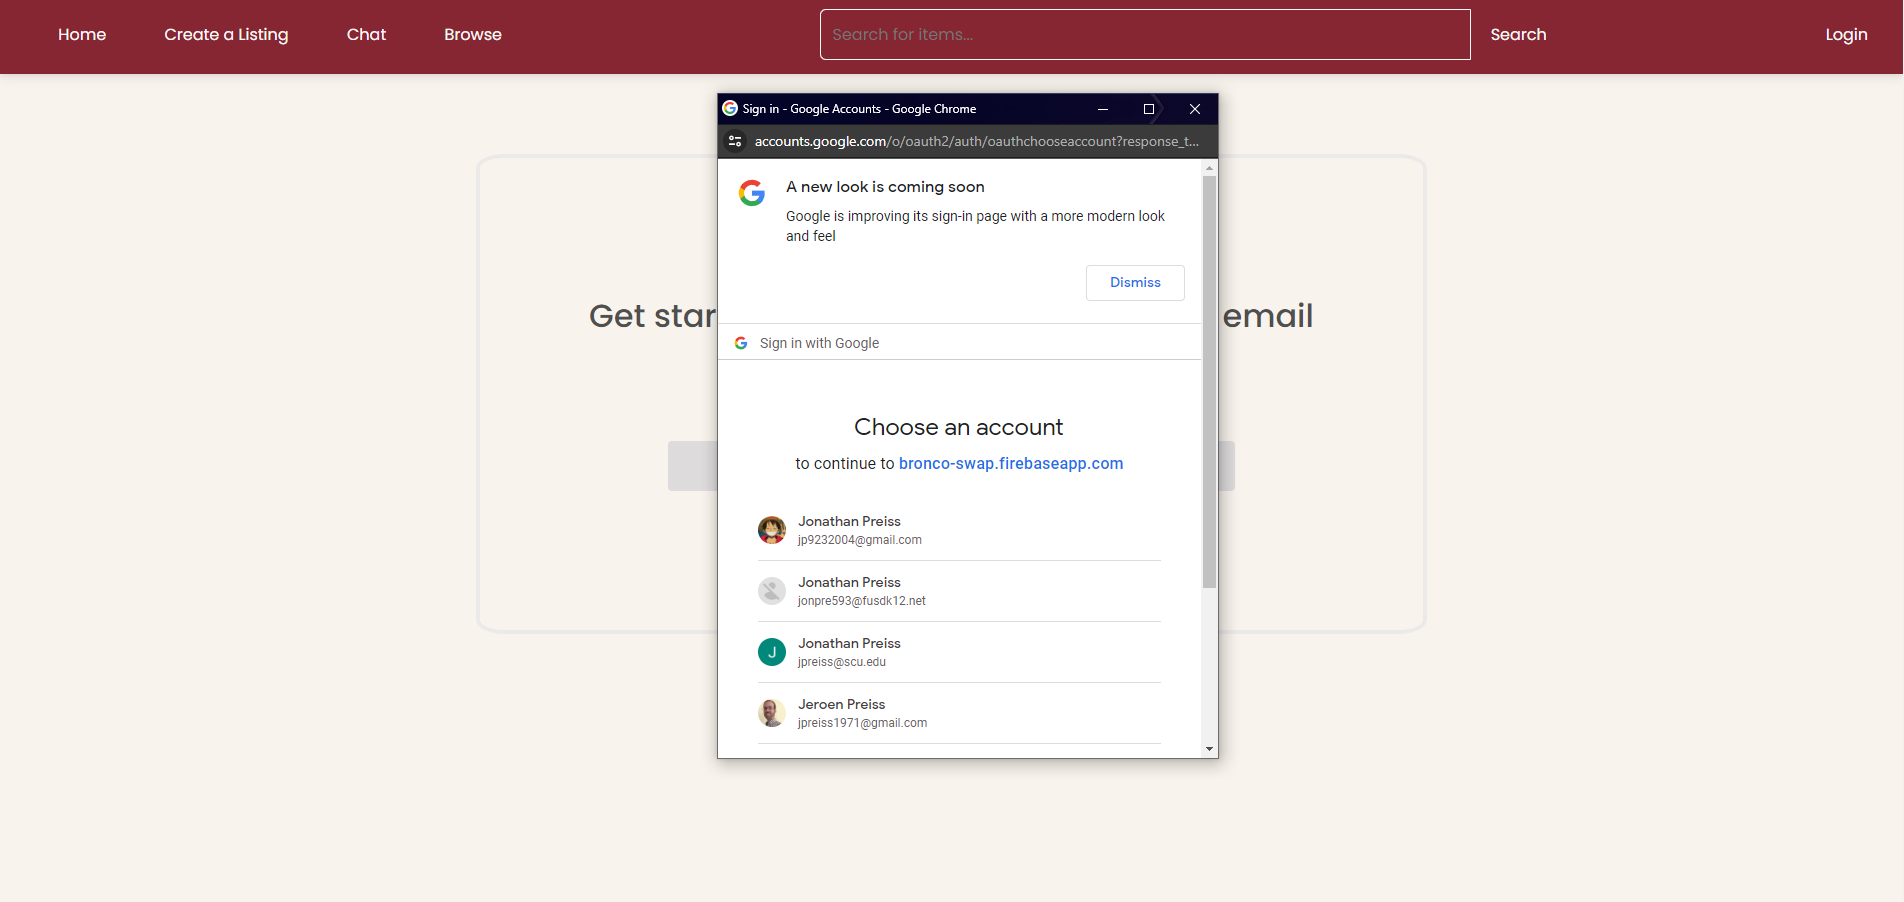Click Chrome popup title bar Google favicon
This screenshot has height=902, width=1904.
pos(730,108)
